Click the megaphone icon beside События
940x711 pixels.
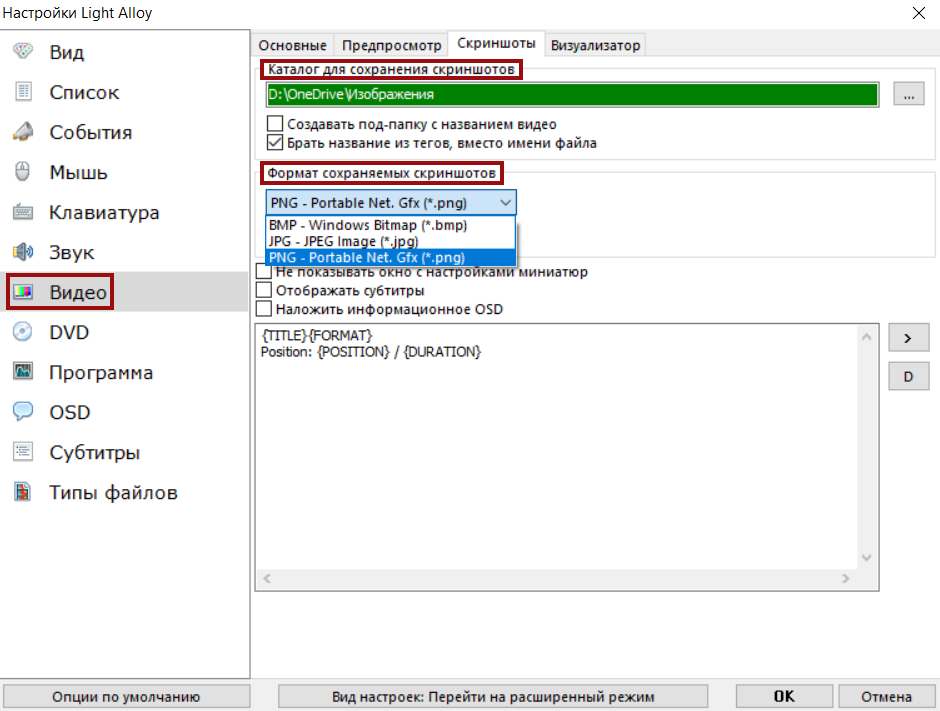click(23, 132)
